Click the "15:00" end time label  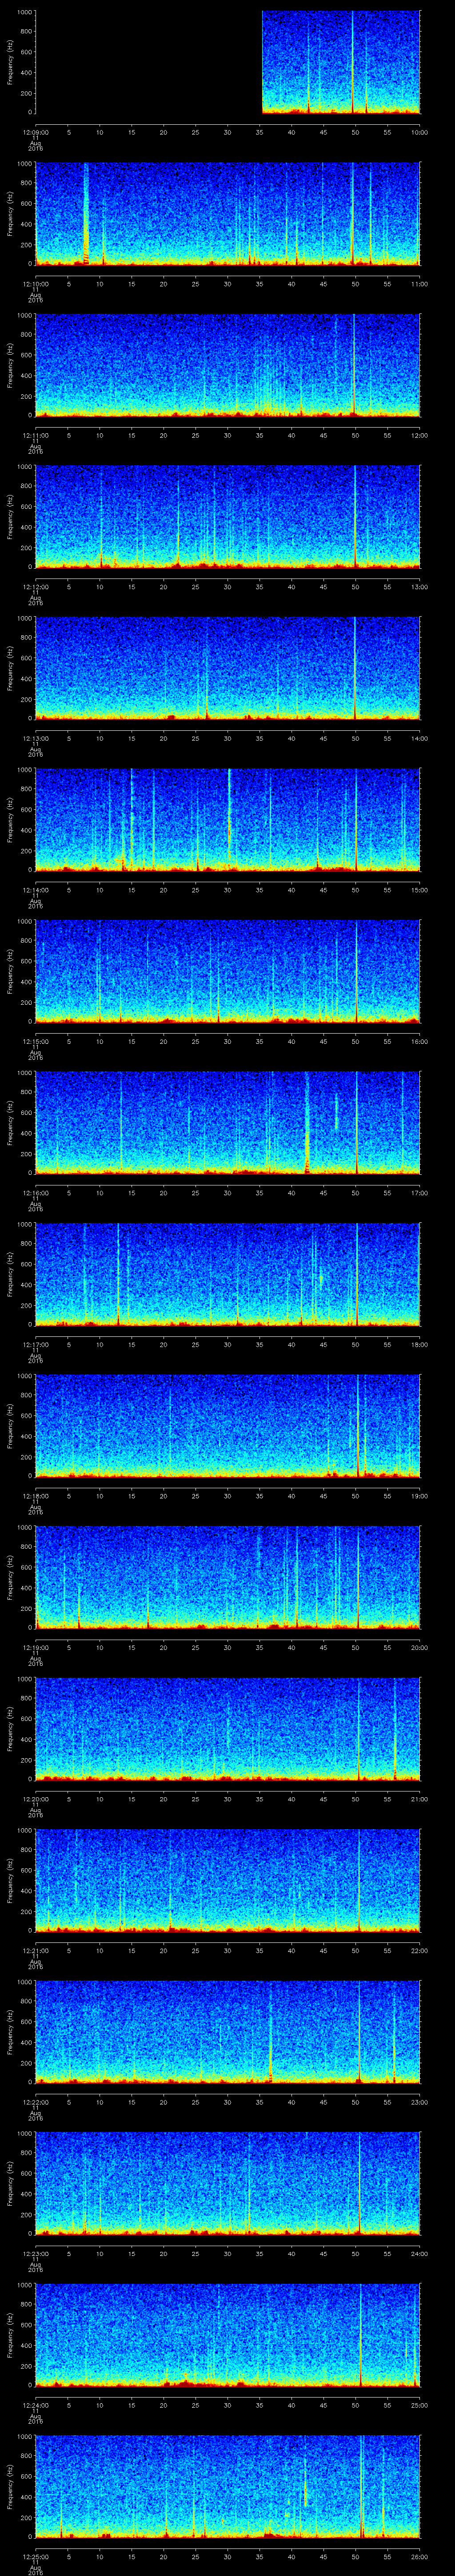coord(419,890)
